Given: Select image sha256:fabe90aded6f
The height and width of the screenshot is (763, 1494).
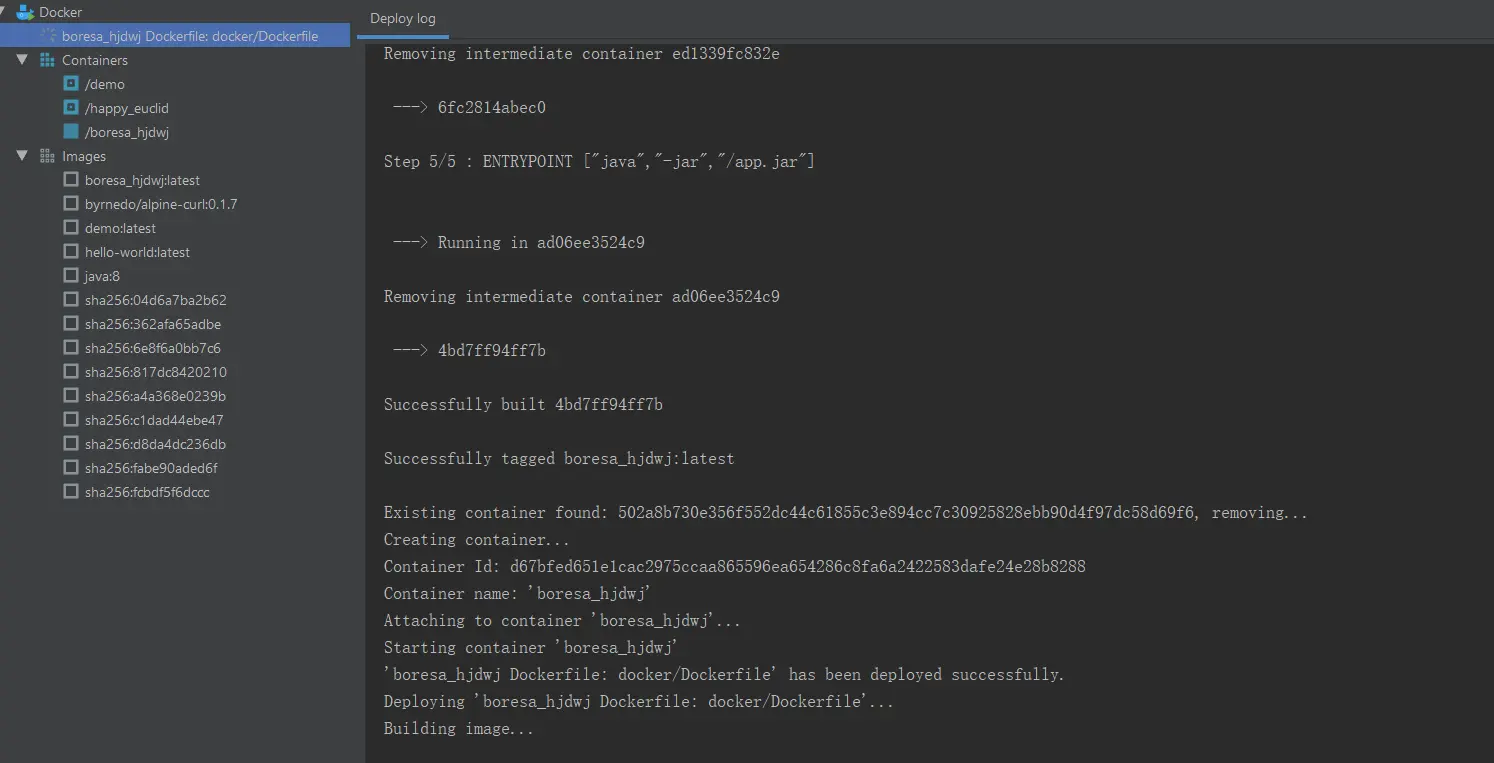Looking at the screenshot, I should pos(151,468).
